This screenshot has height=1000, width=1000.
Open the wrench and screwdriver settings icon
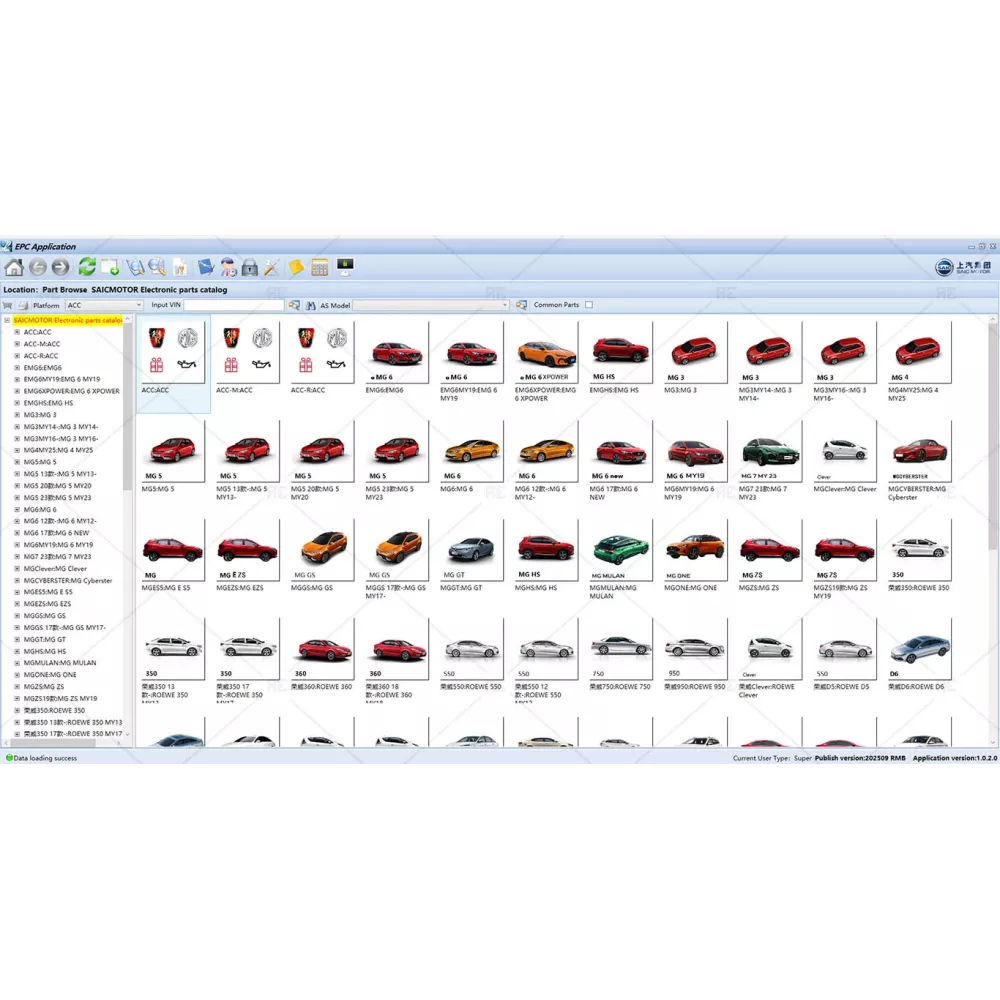271,267
